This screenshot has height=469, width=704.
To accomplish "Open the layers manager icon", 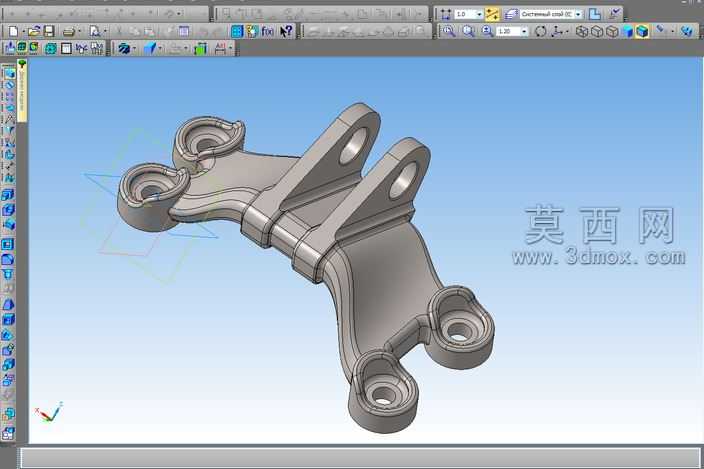I will pyautogui.click(x=511, y=14).
